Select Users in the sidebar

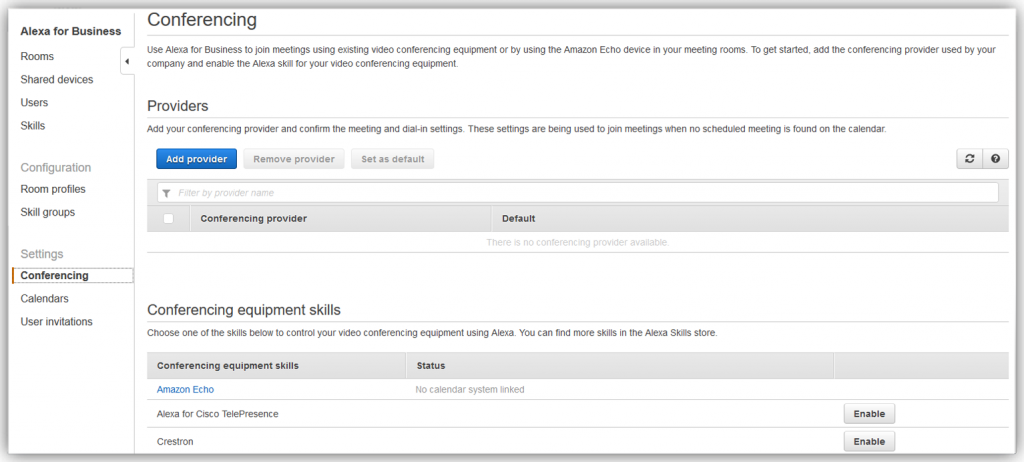(34, 103)
